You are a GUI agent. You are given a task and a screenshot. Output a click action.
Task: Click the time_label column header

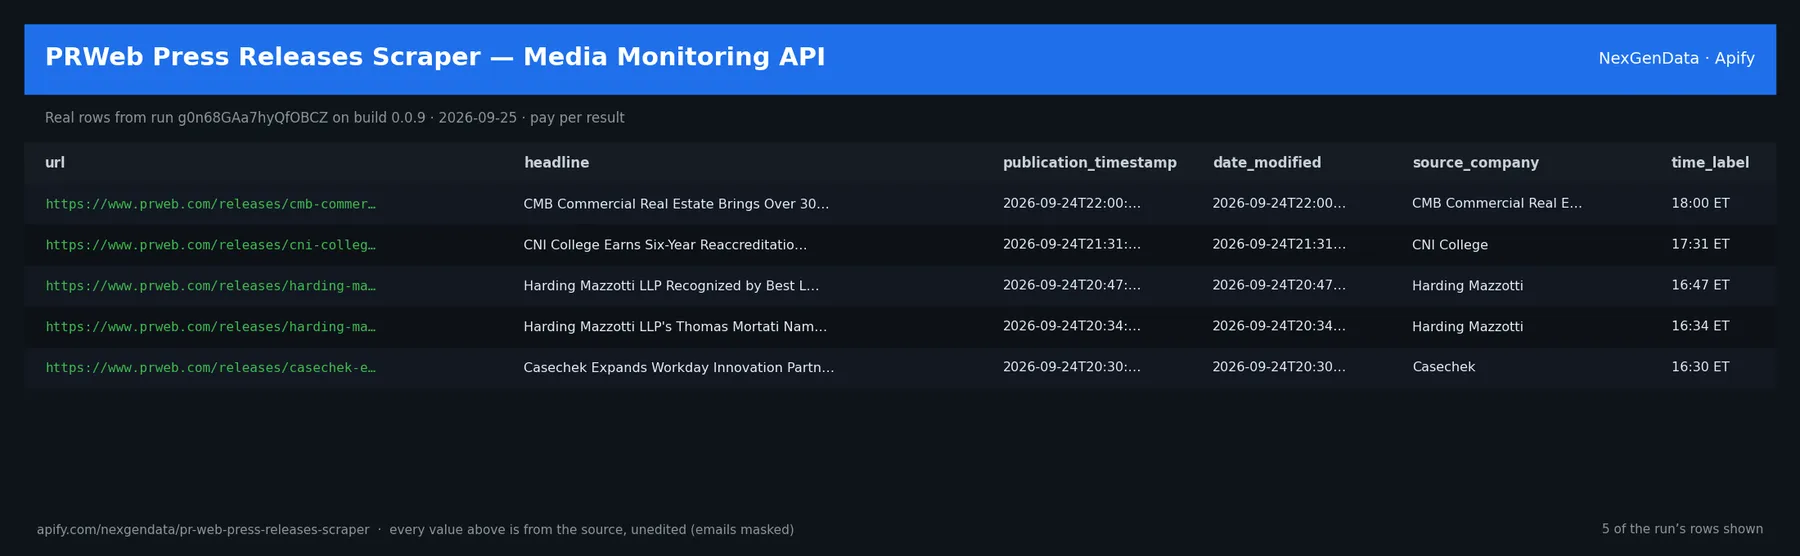point(1710,163)
